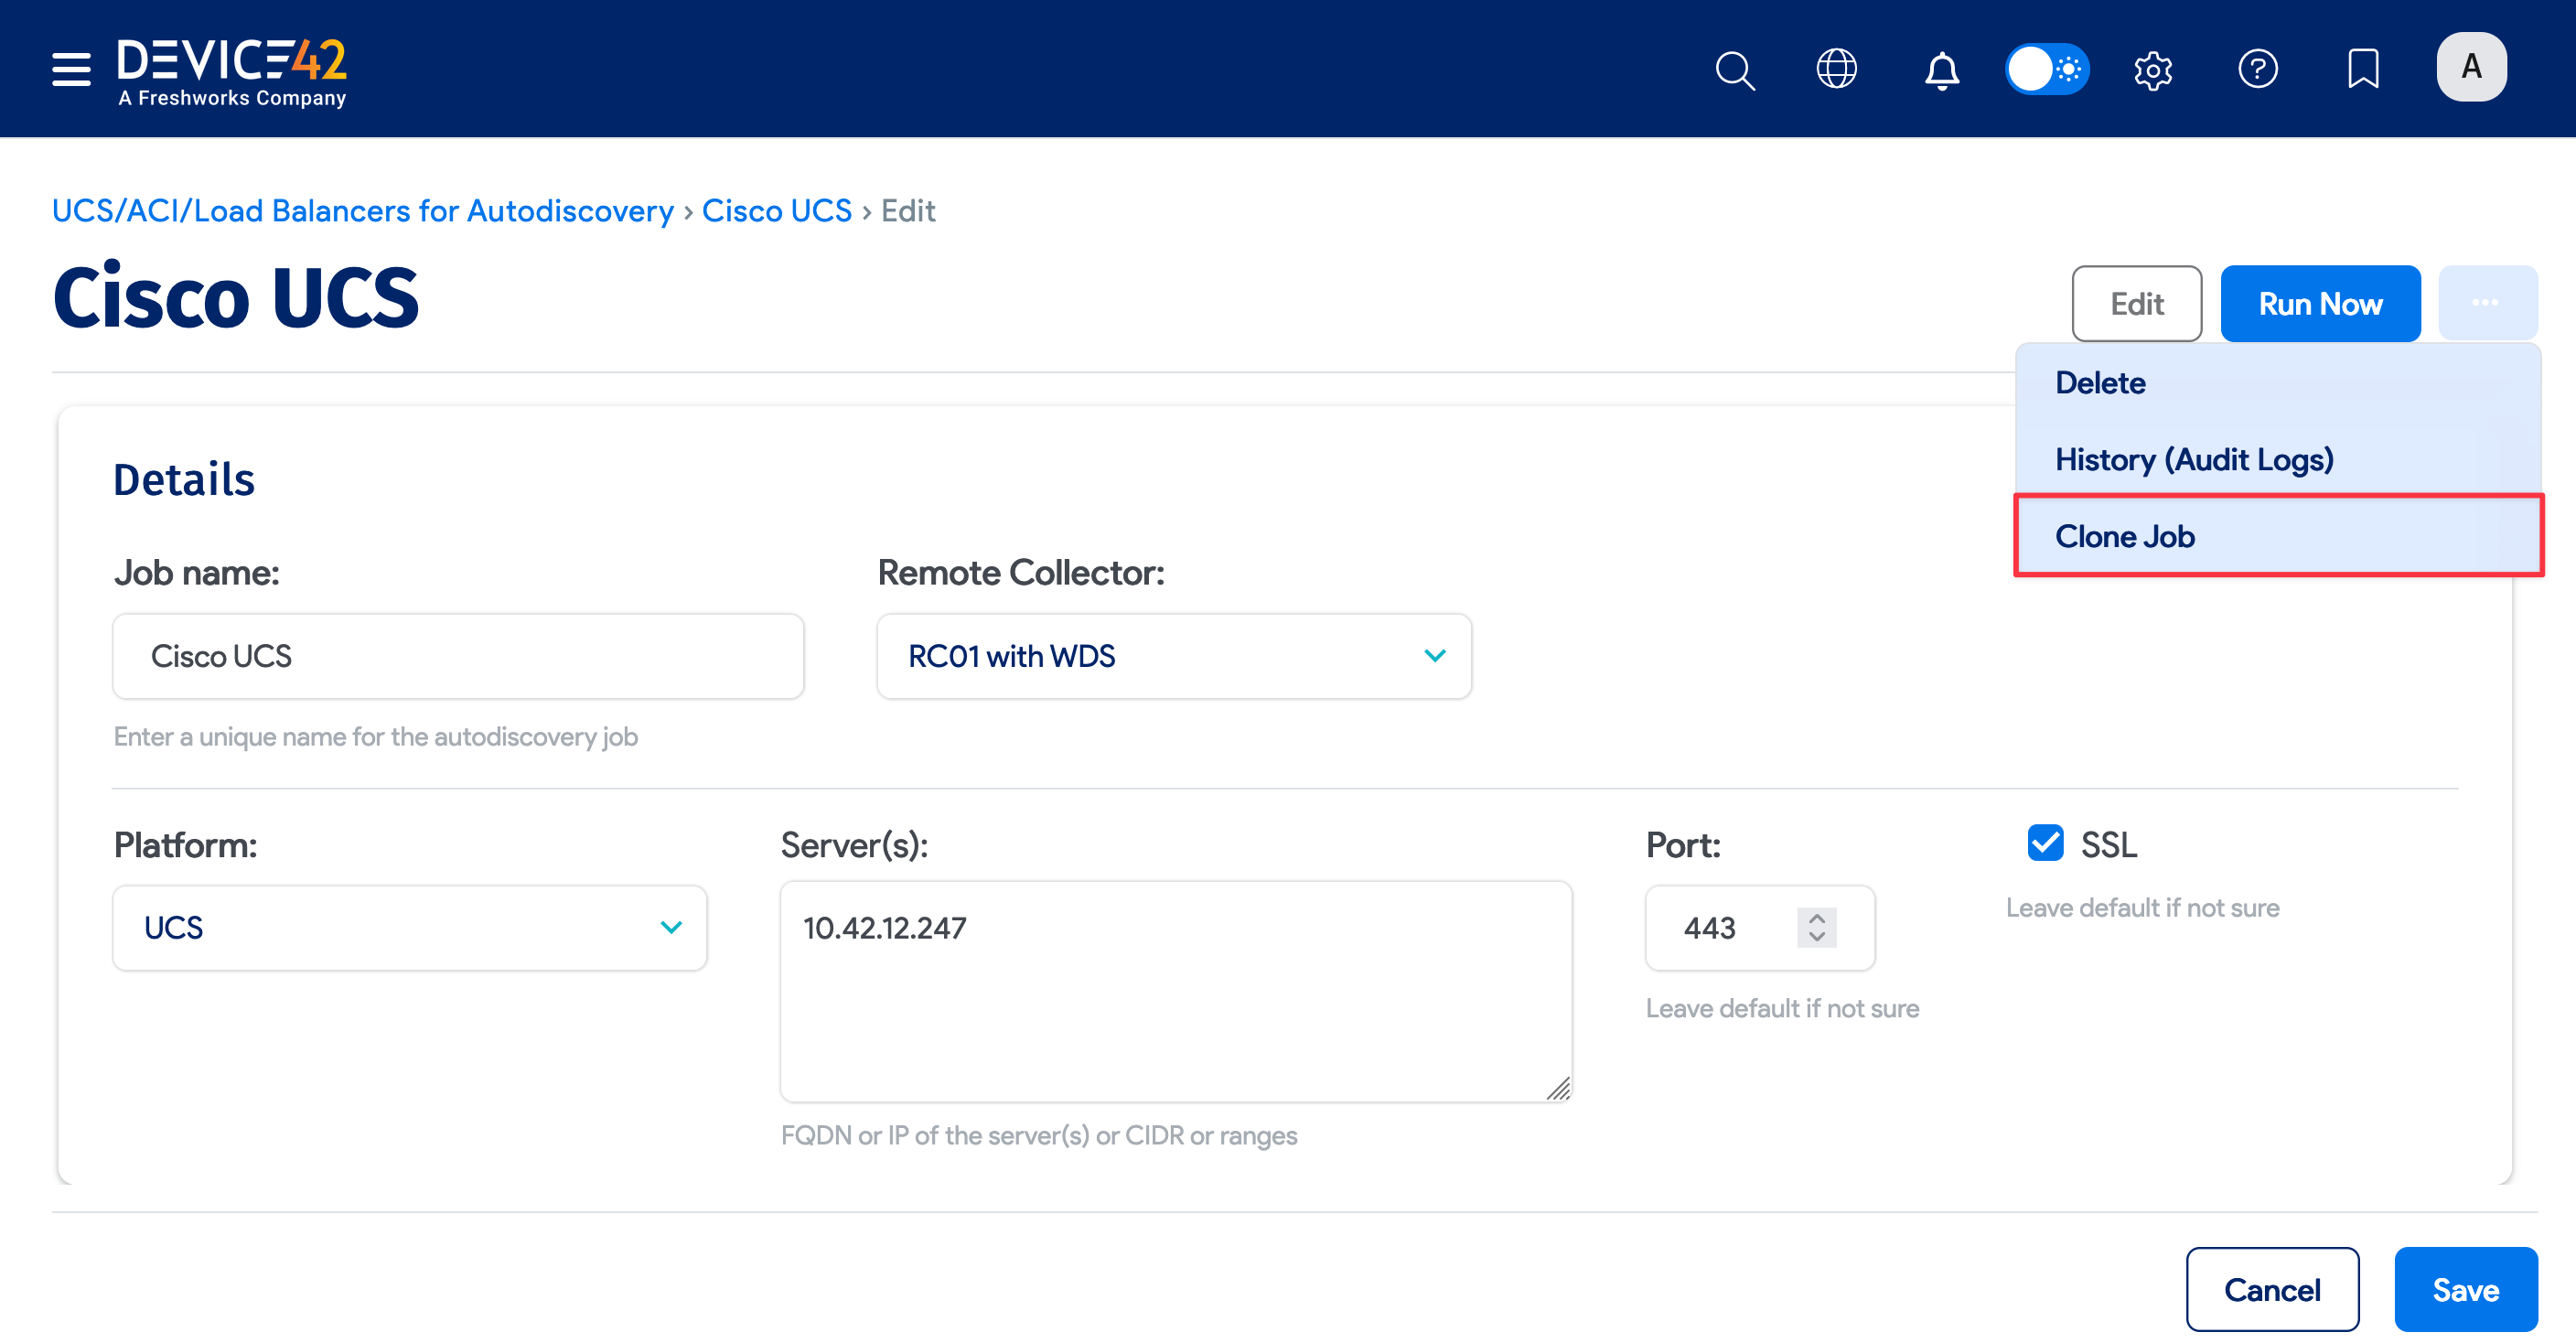This screenshot has height=1343, width=2576.
Task: Select Delete from the actions menu
Action: [x=2100, y=382]
